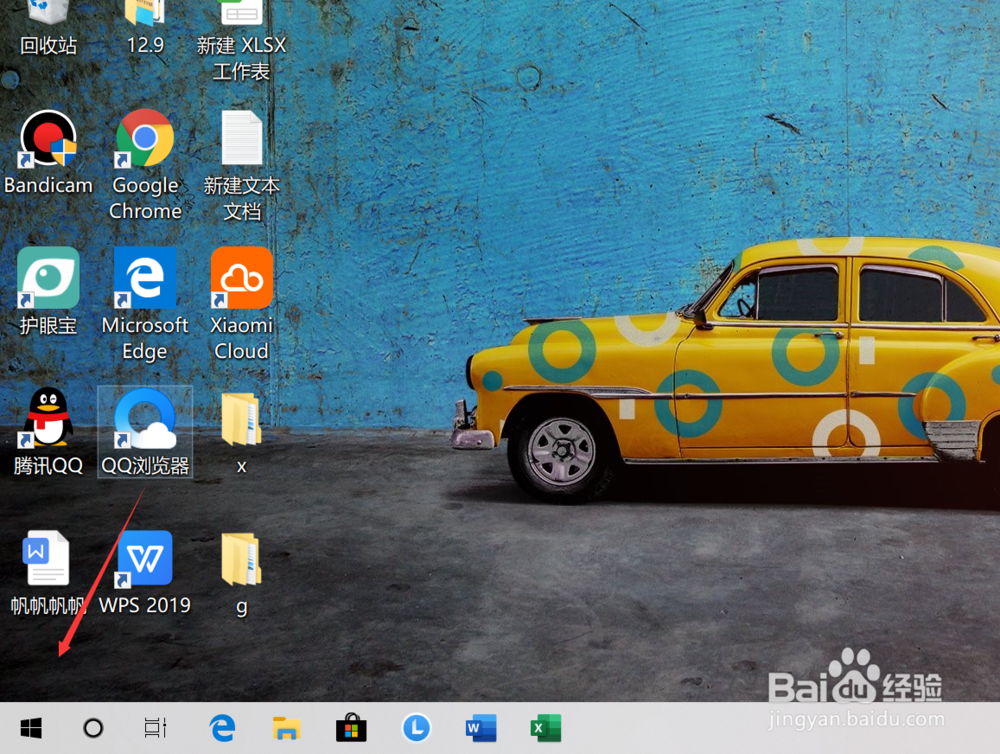The image size is (1000, 754).
Task: Launch Excel from the taskbar
Action: pos(543,728)
